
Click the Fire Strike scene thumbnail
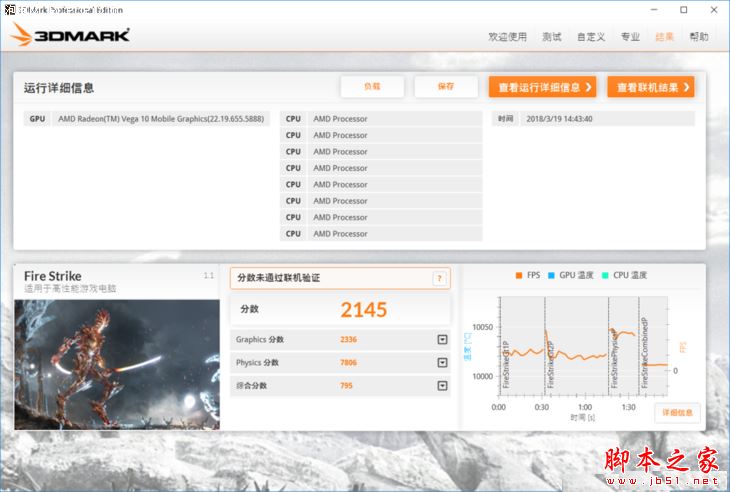click(117, 364)
